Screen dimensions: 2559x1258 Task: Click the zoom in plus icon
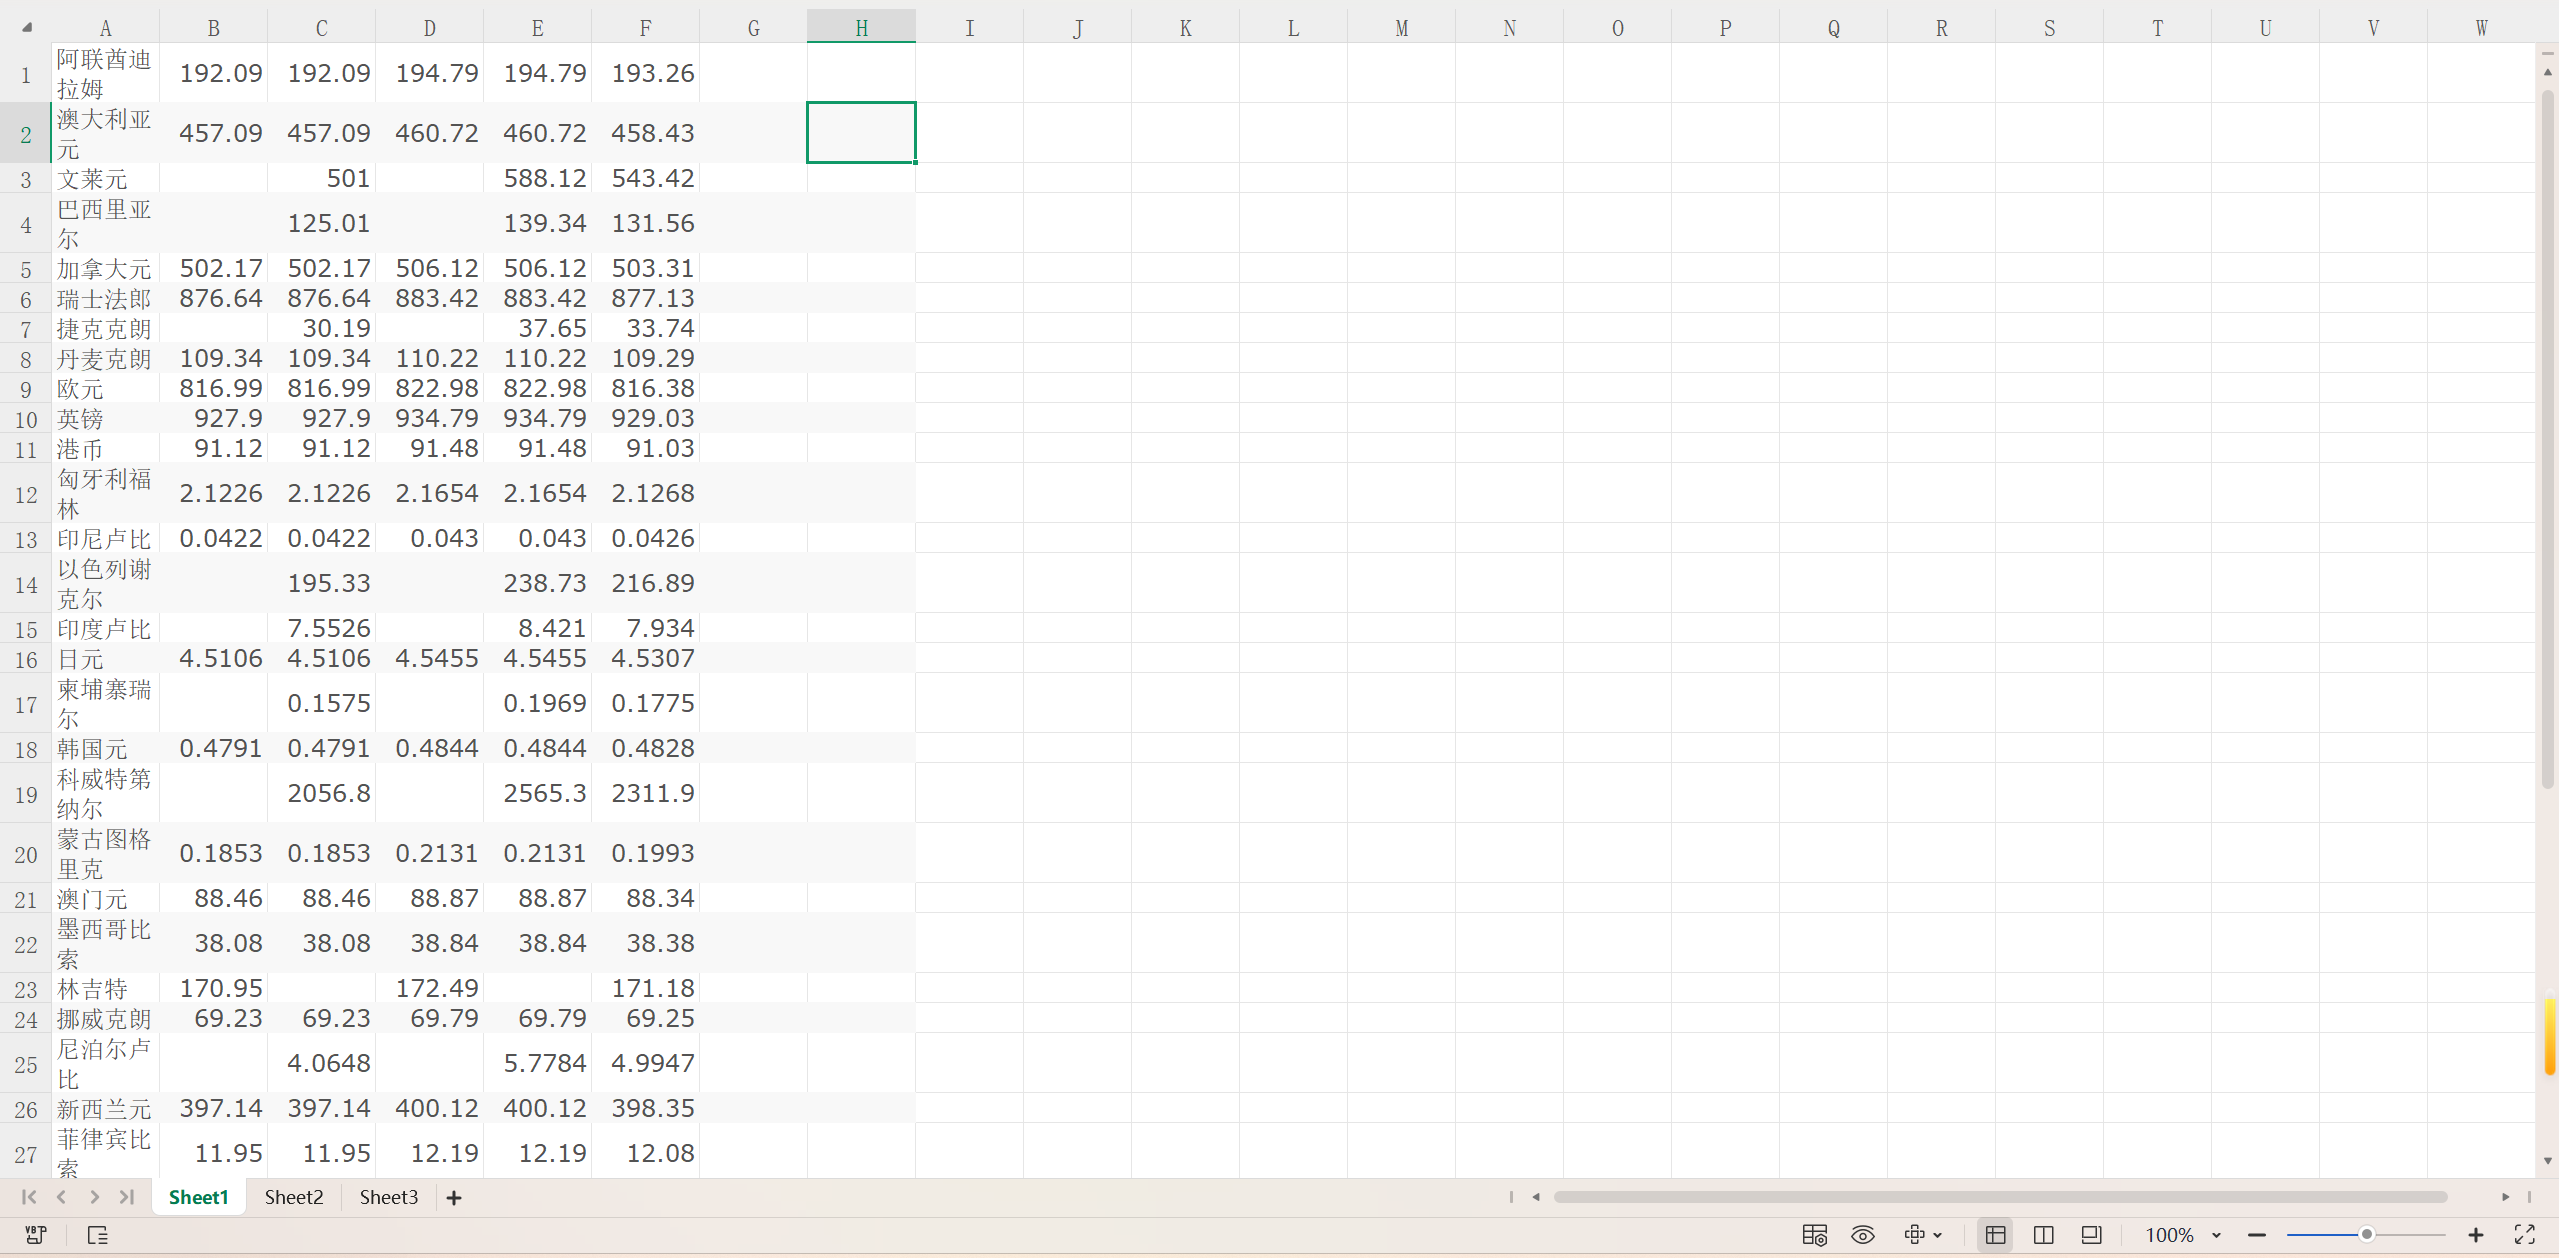2476,1235
